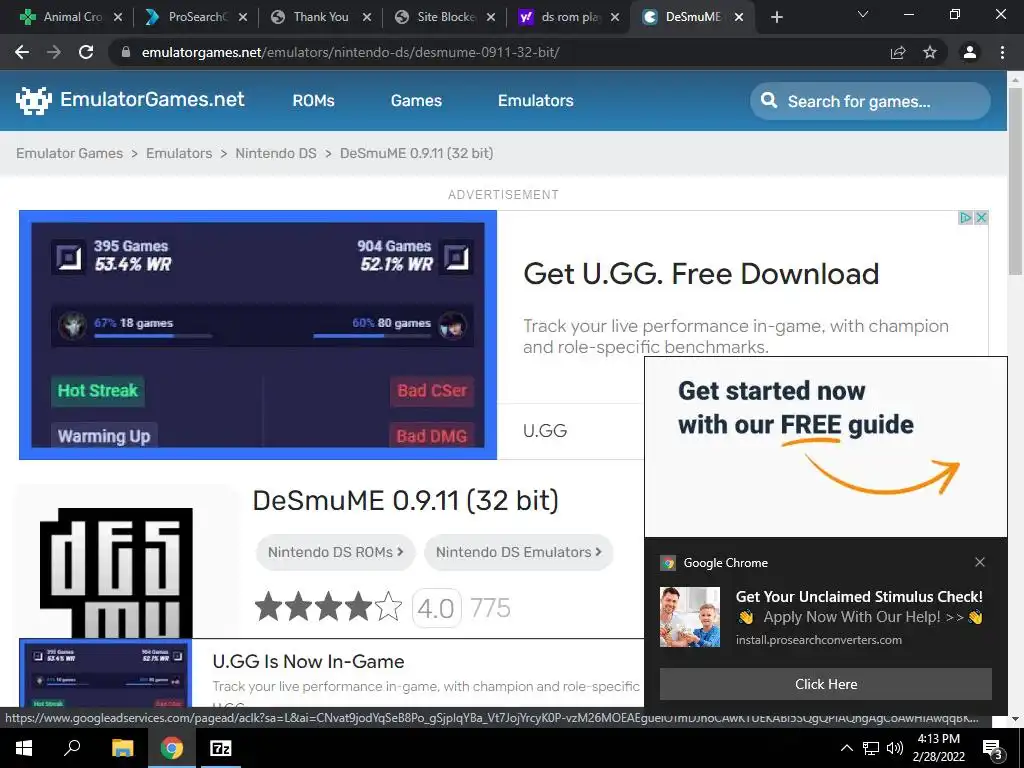1024x768 pixels.
Task: Click the stimulus check notification image
Action: 690,616
